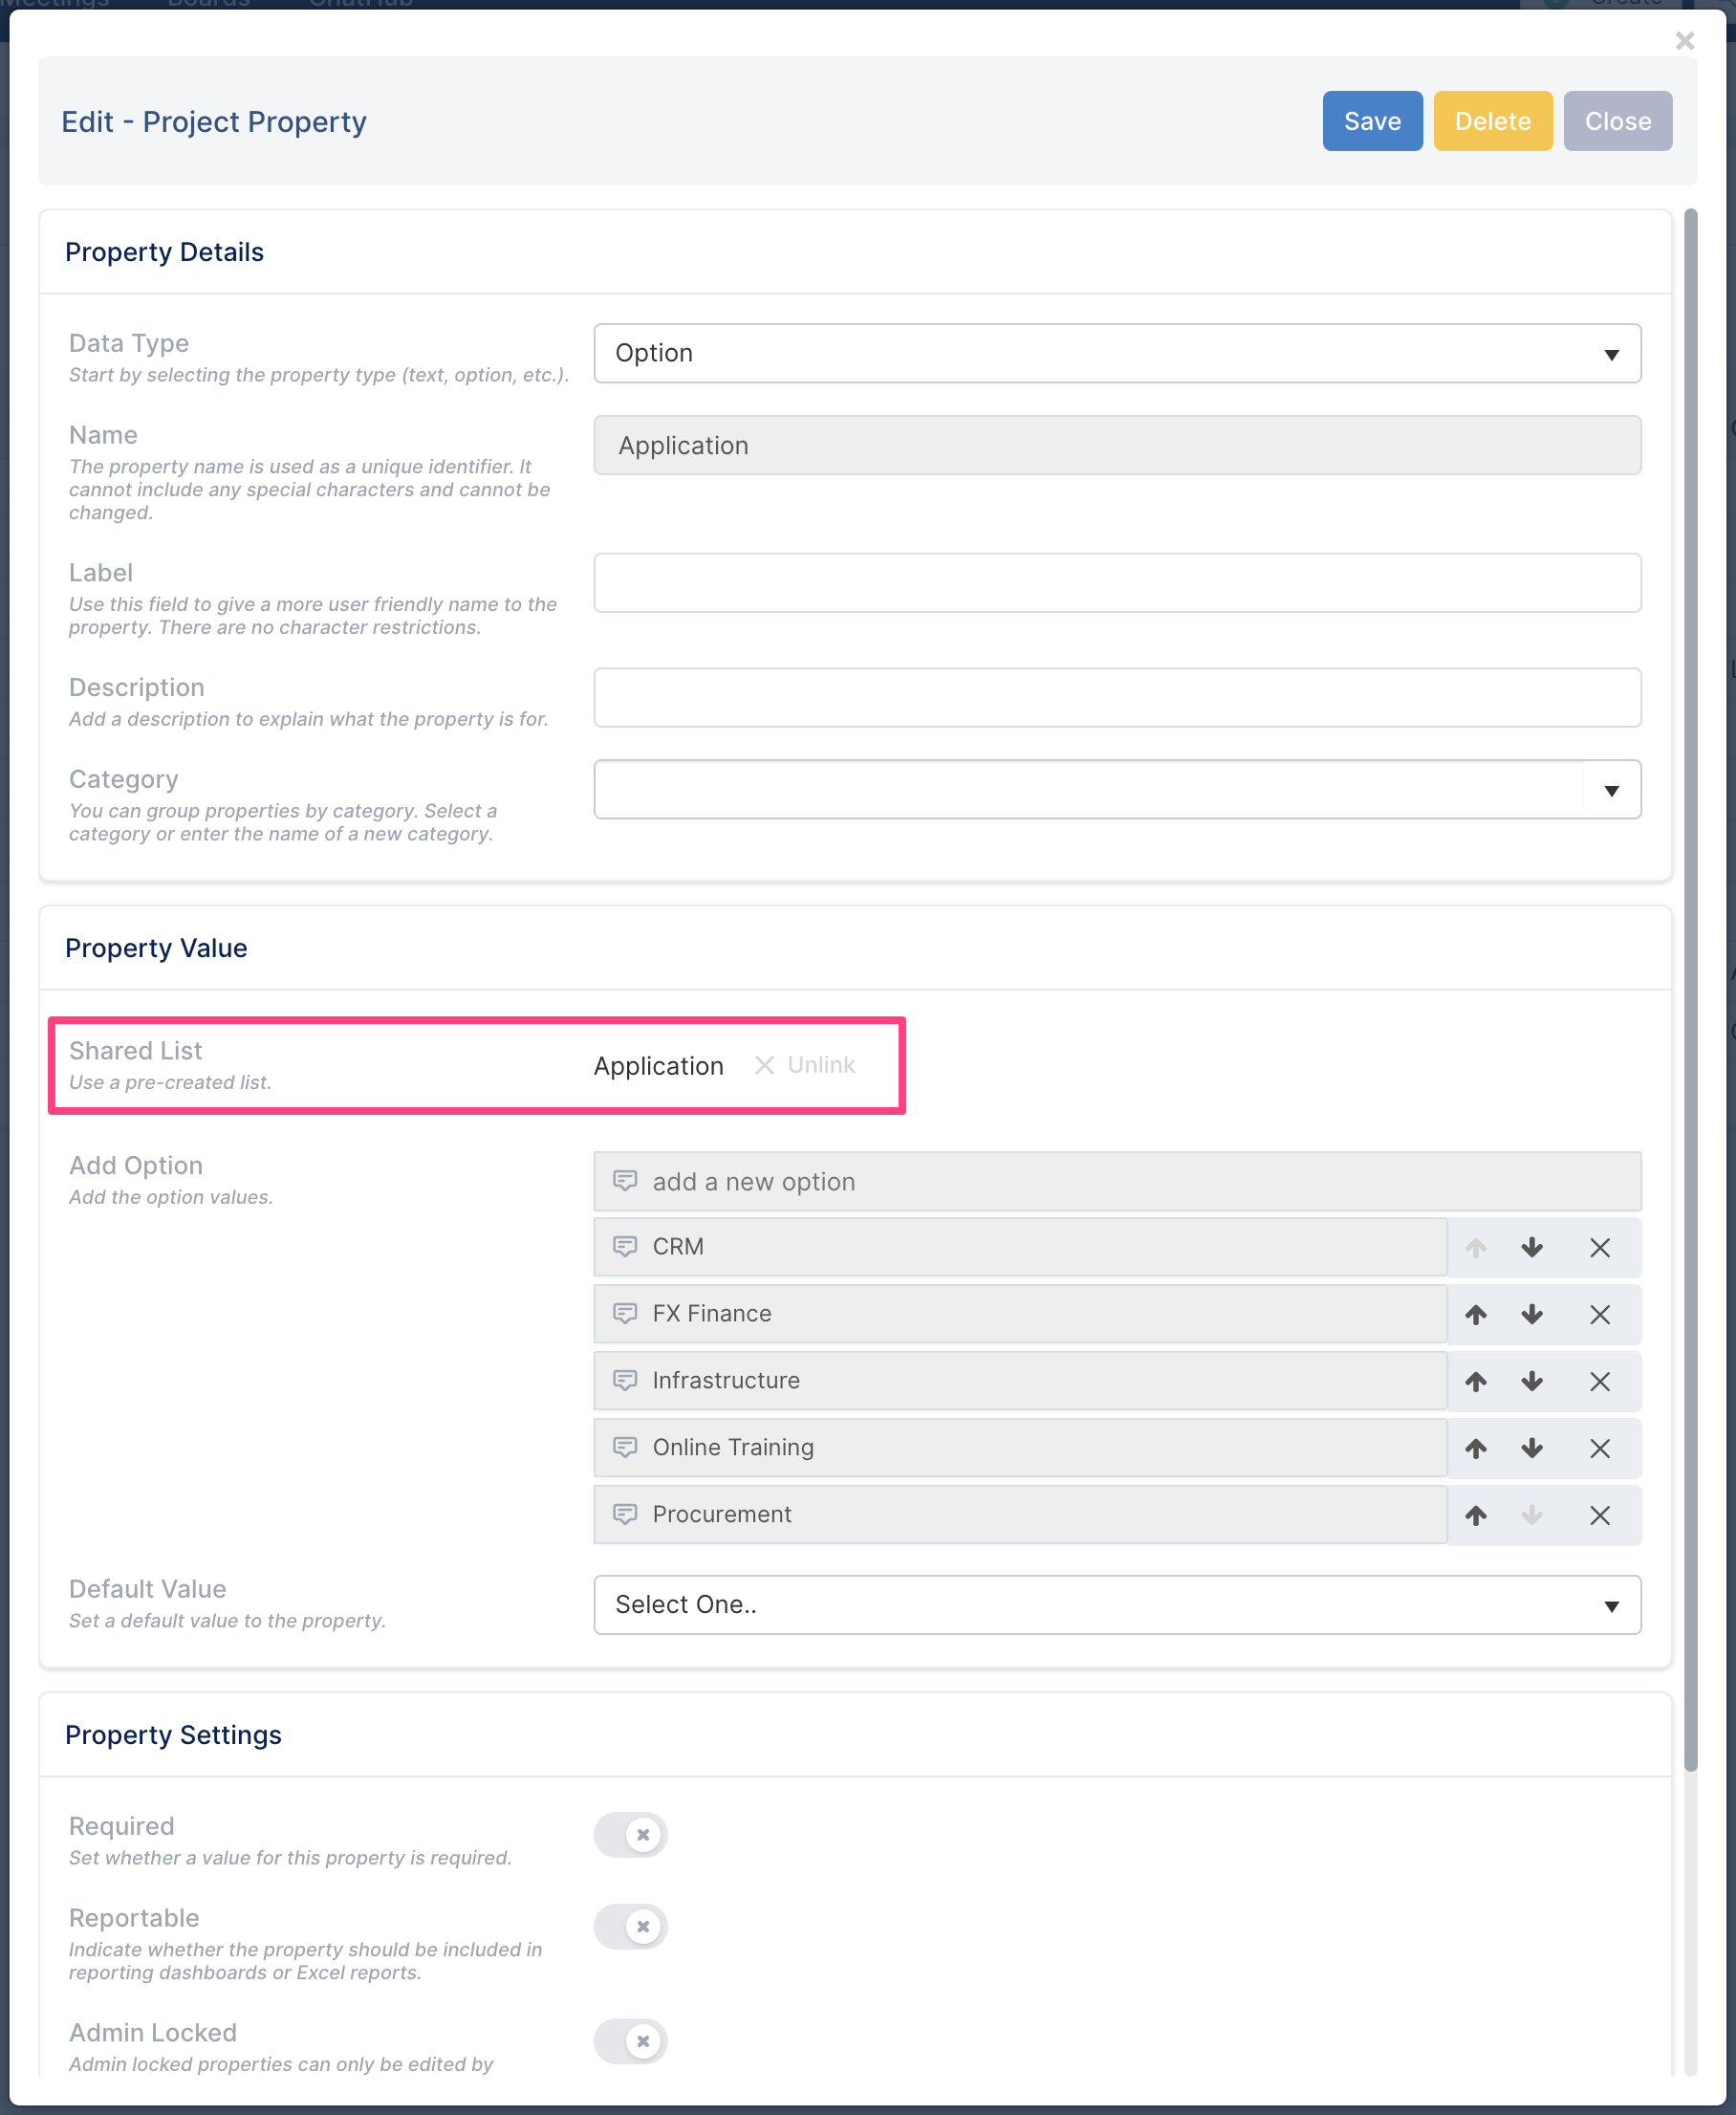The height and width of the screenshot is (2115, 1736).
Task: Click the Shared List Application value
Action: pyautogui.click(x=658, y=1066)
